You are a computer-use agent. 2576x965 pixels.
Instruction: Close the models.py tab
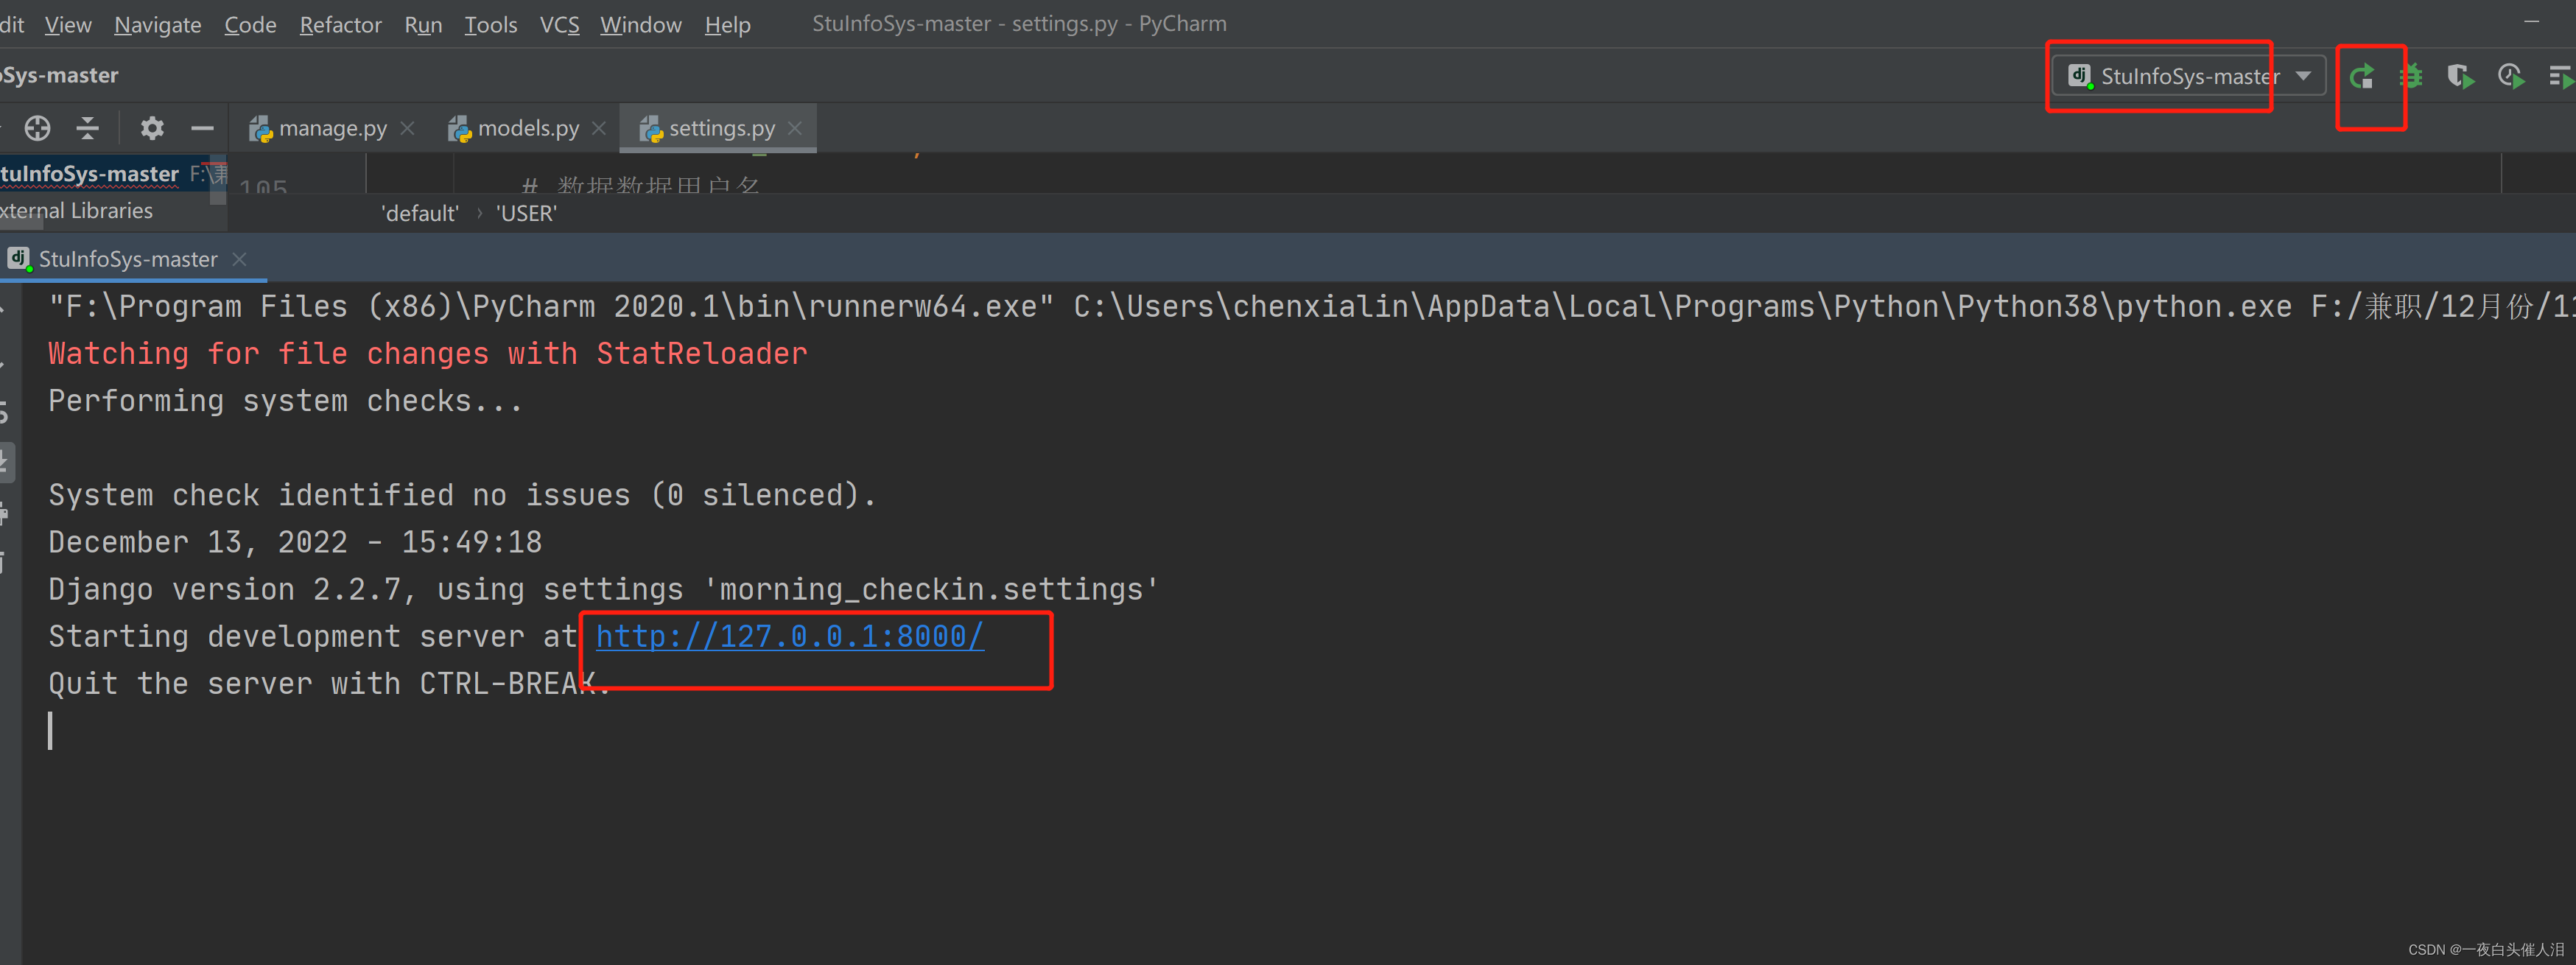(599, 128)
